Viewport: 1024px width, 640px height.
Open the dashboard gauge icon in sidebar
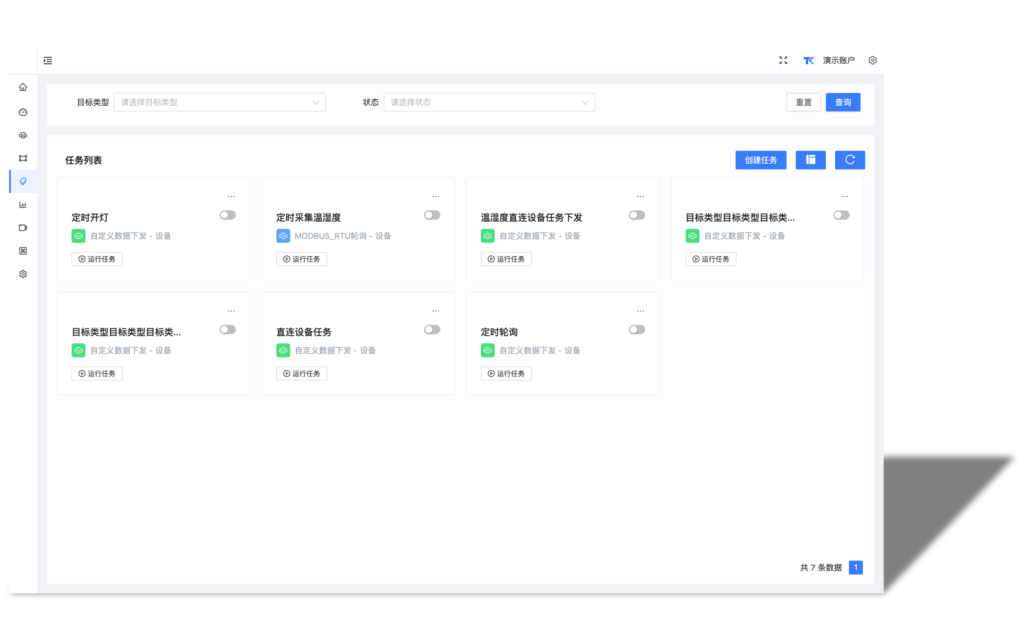(23, 112)
